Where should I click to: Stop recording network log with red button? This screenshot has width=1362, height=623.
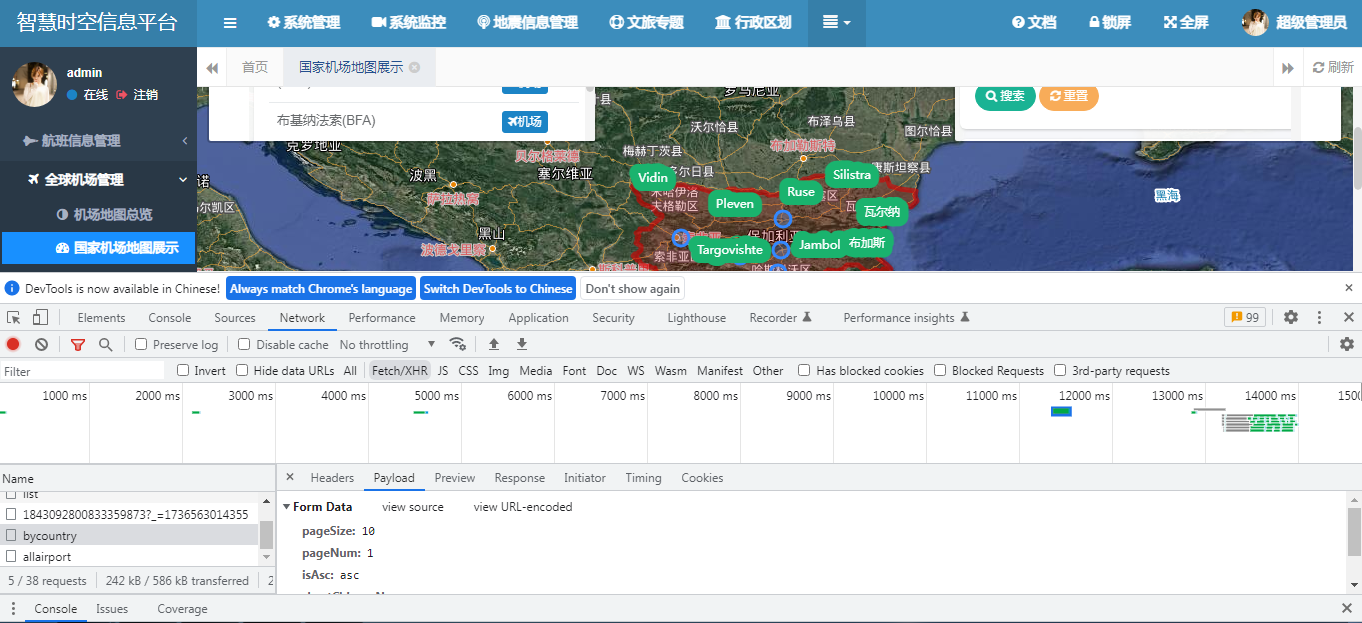click(x=13, y=344)
